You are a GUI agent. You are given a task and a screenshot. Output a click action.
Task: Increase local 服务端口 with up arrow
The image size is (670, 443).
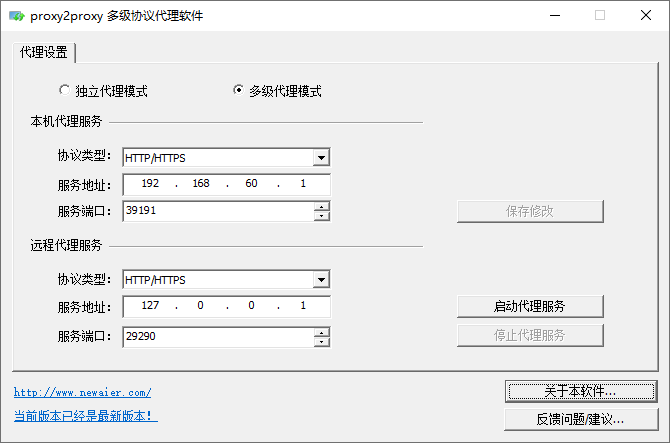[321, 207]
